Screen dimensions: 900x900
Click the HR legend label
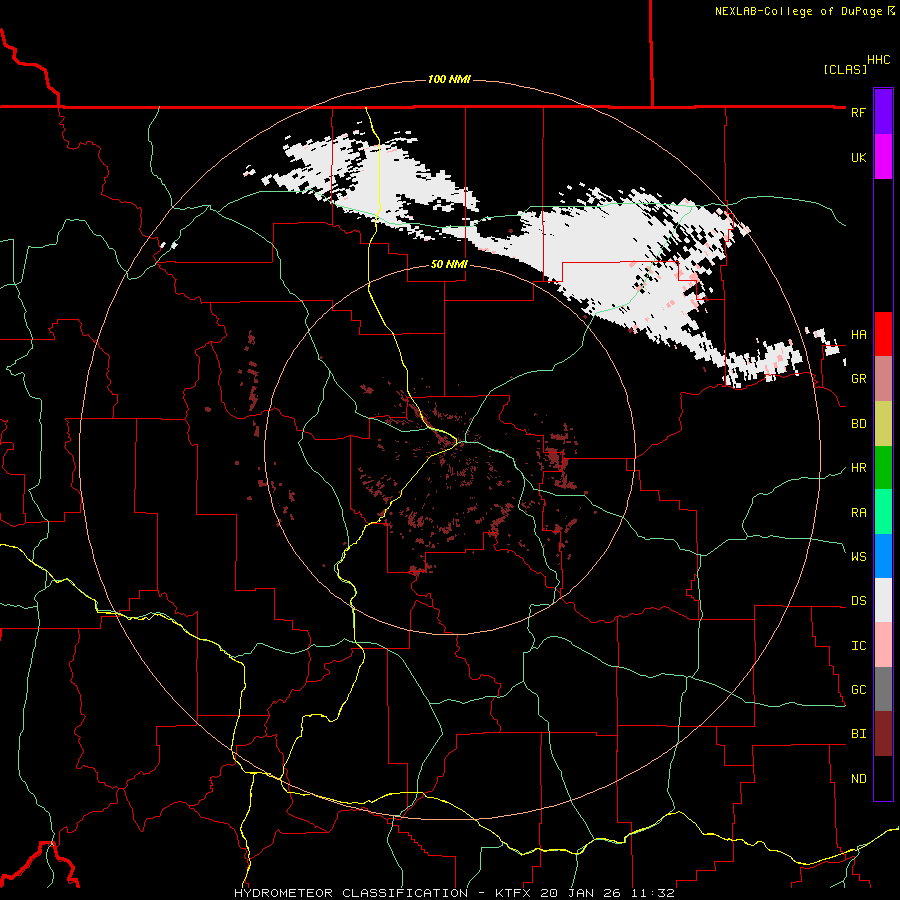[x=858, y=468]
